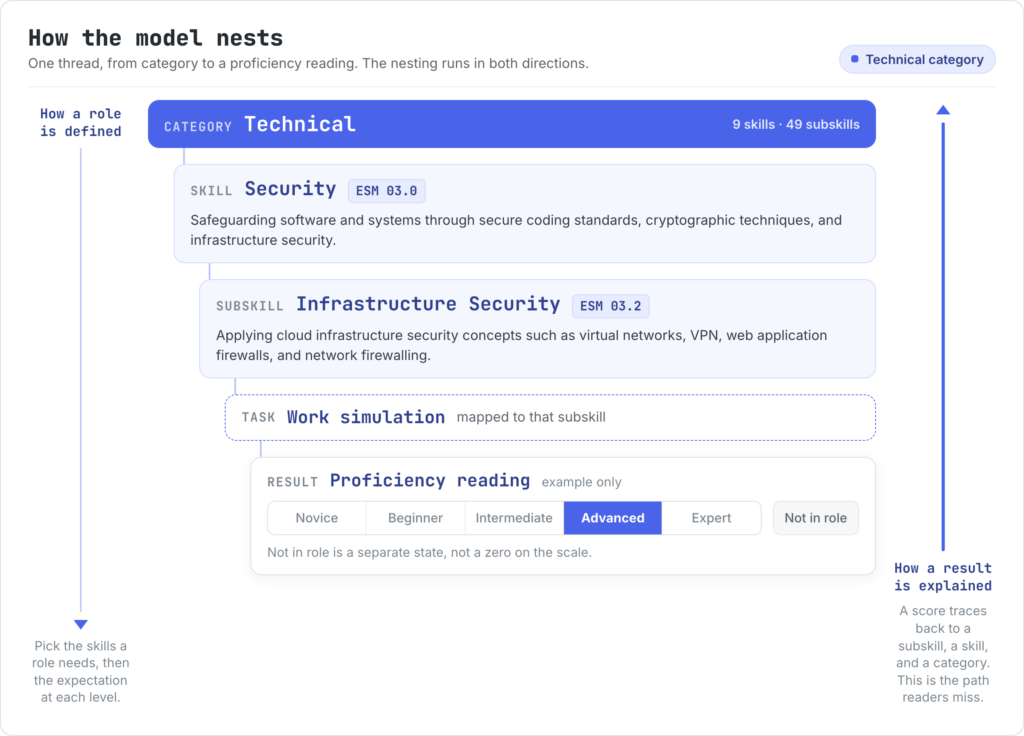Select the Beginner proficiency level

(415, 518)
